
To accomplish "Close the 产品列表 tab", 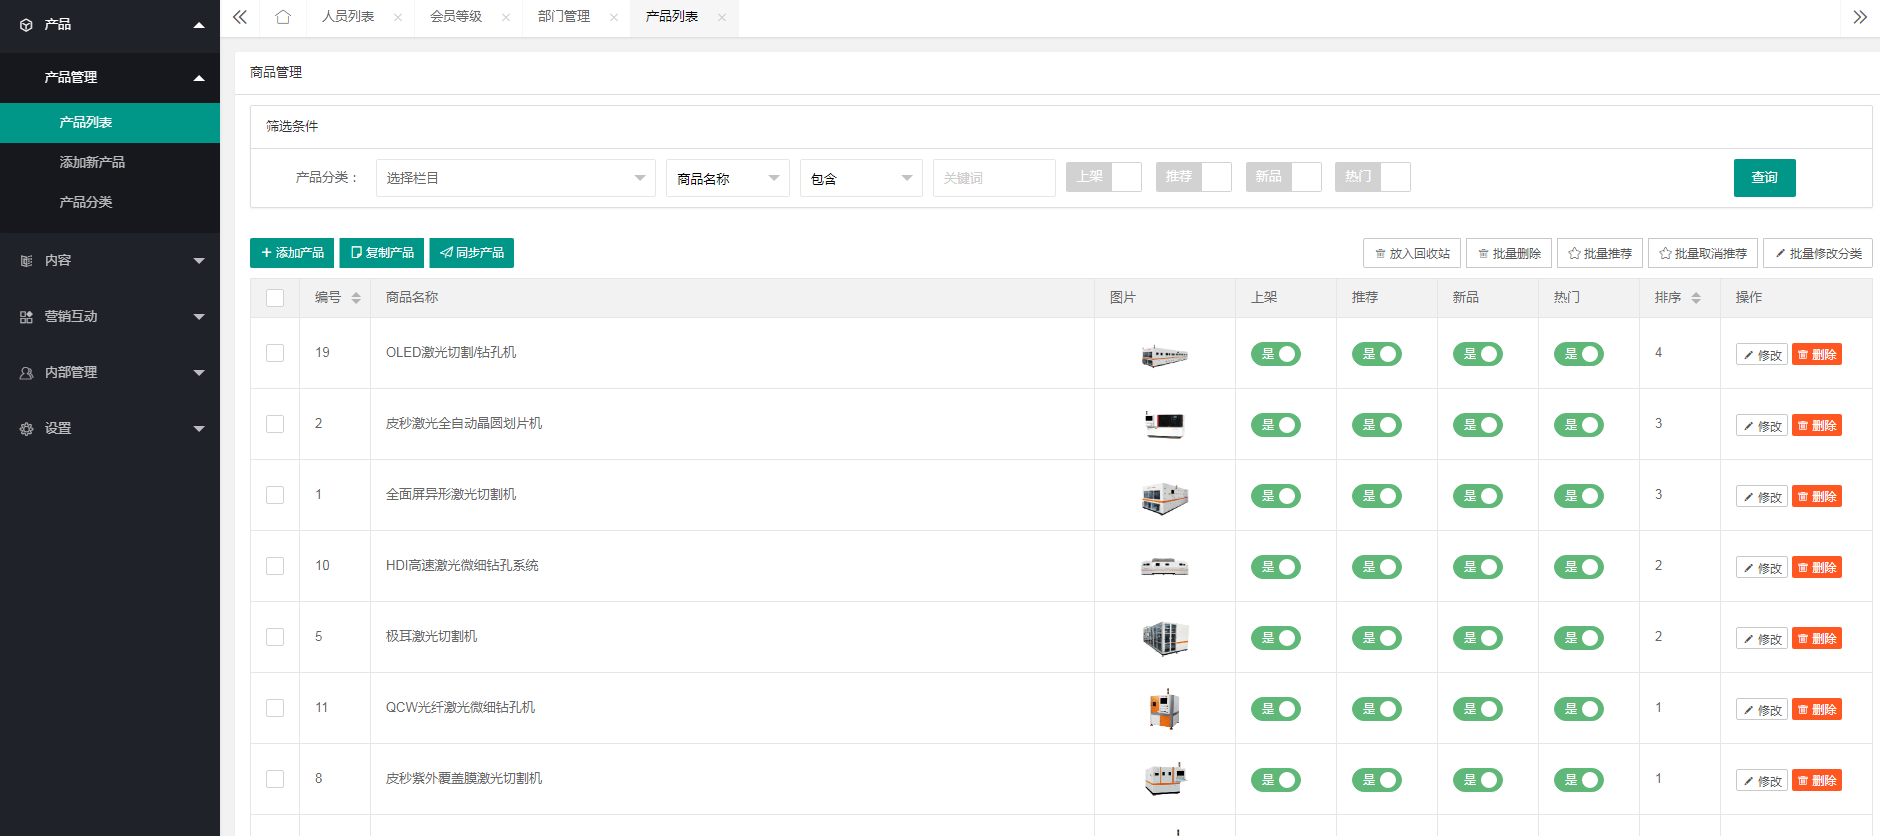I will pyautogui.click(x=722, y=17).
